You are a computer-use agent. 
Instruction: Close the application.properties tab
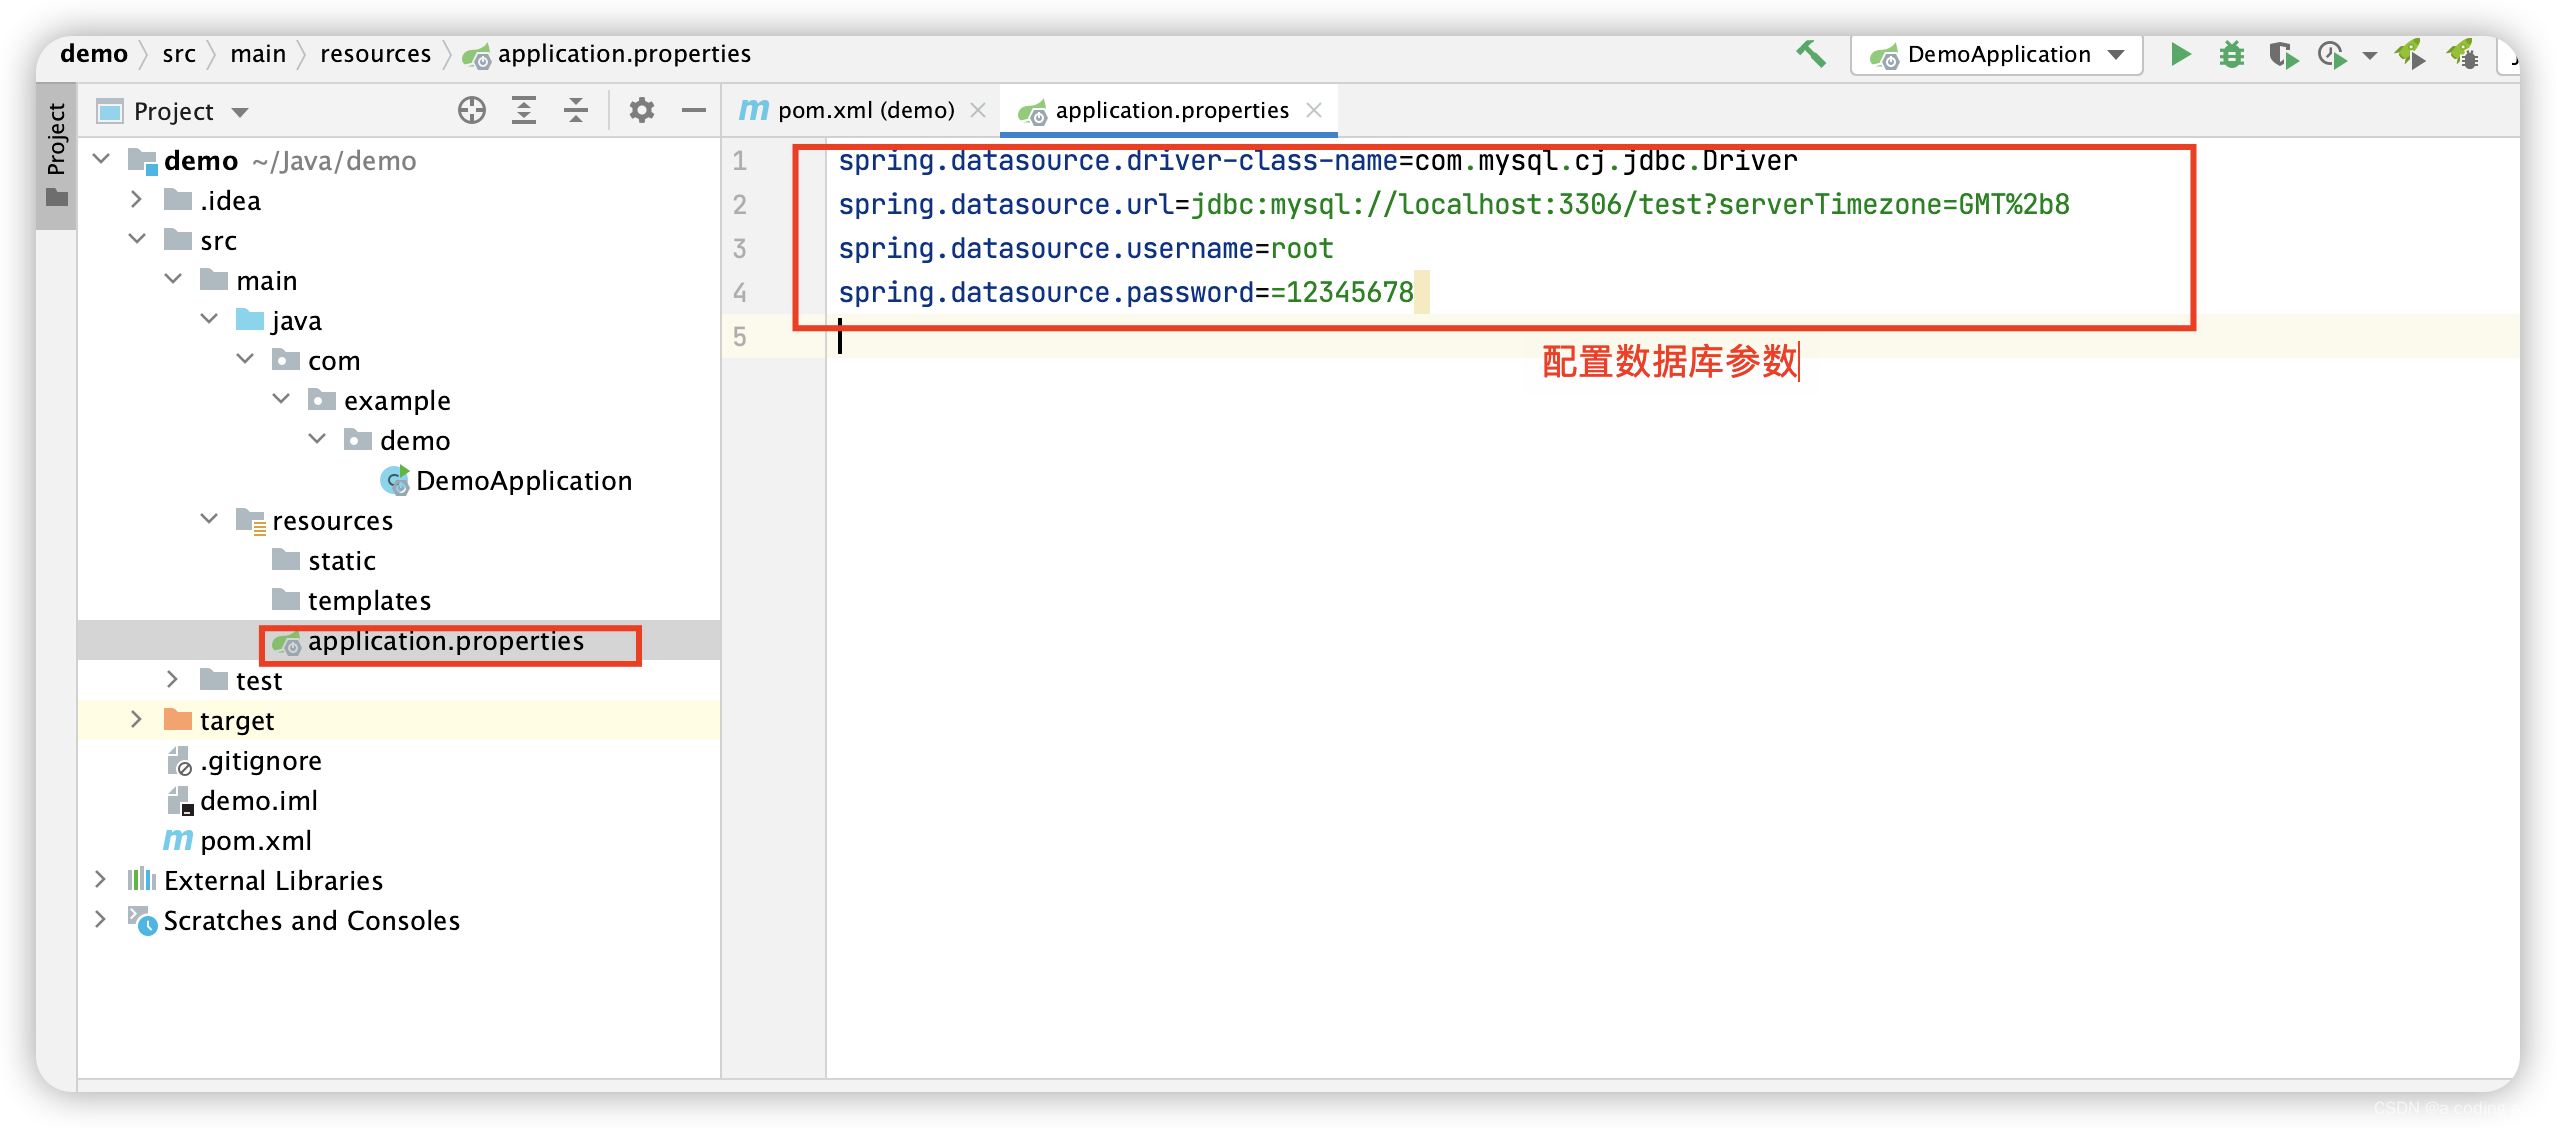pos(1315,108)
